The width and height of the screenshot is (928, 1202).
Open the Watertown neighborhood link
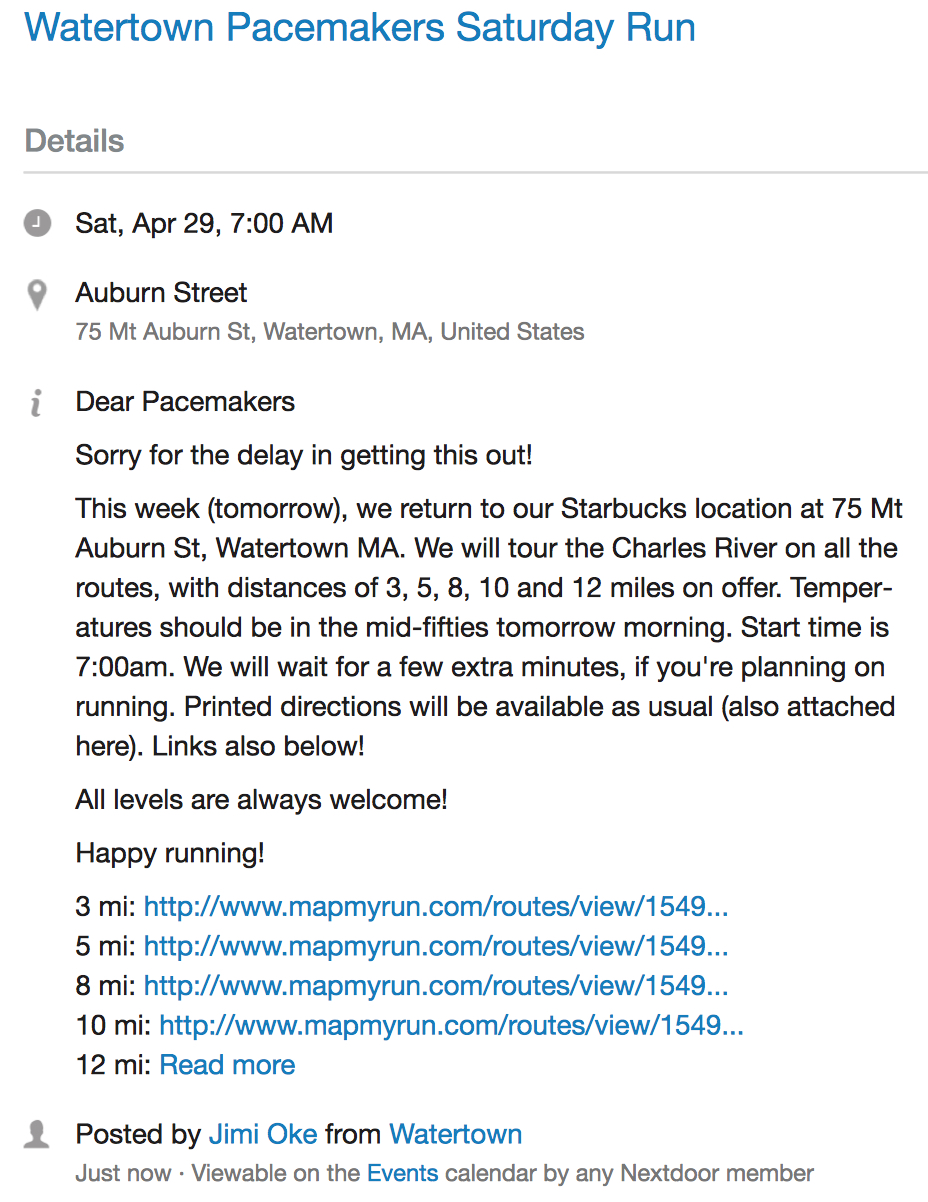455,1135
